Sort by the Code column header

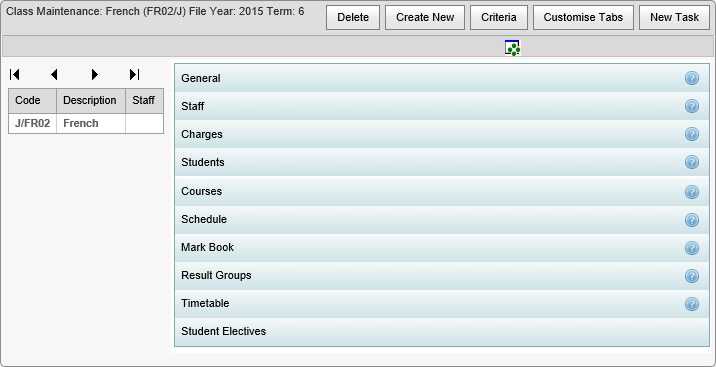click(32, 100)
